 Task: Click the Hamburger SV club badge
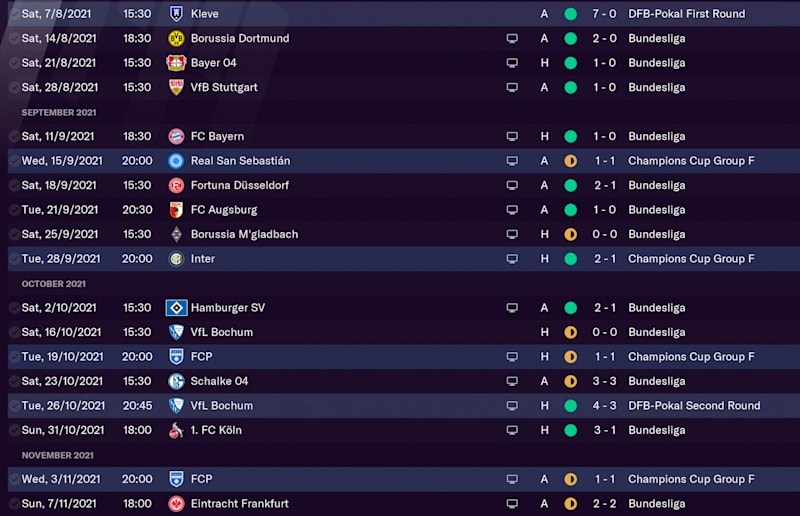[176, 308]
